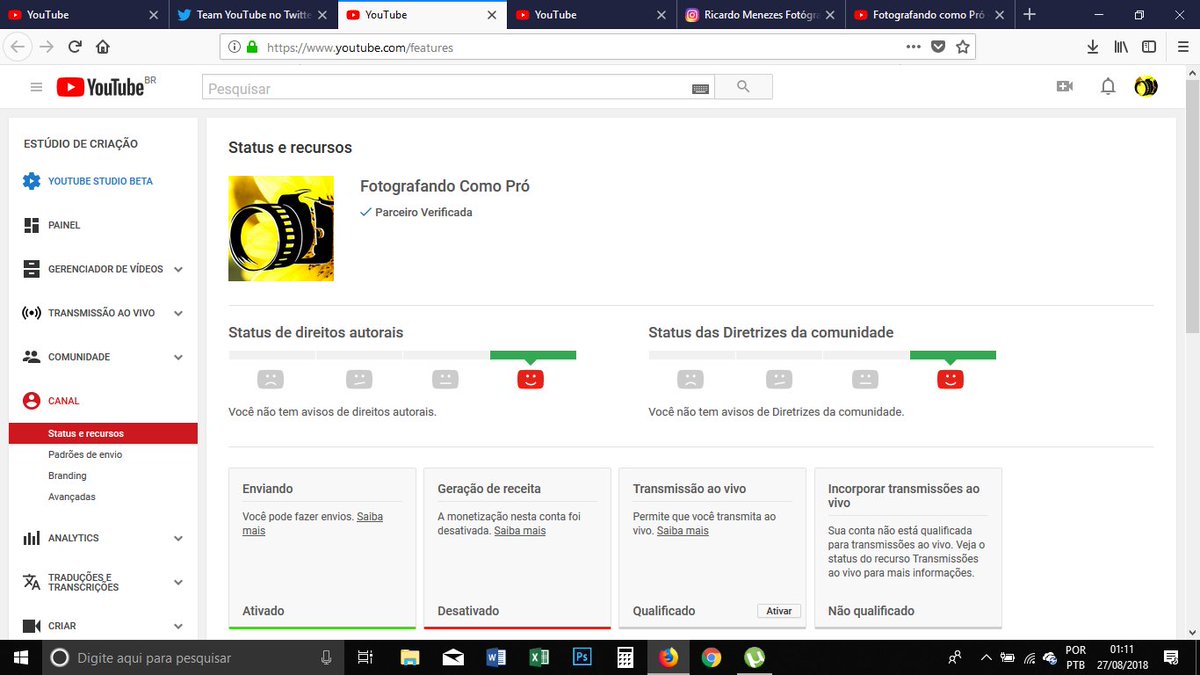The width and height of the screenshot is (1200, 675).
Task: Click the Fotografando Como Pró channel name
Action: (x=445, y=186)
